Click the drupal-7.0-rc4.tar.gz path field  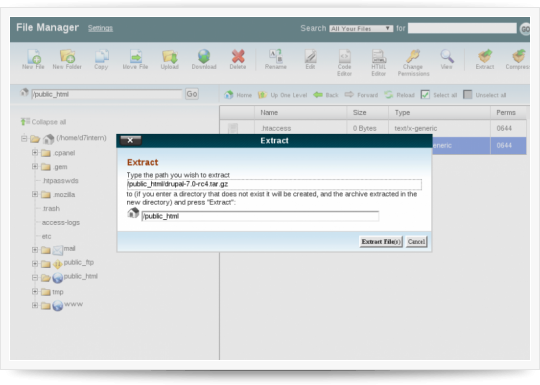[274, 184]
